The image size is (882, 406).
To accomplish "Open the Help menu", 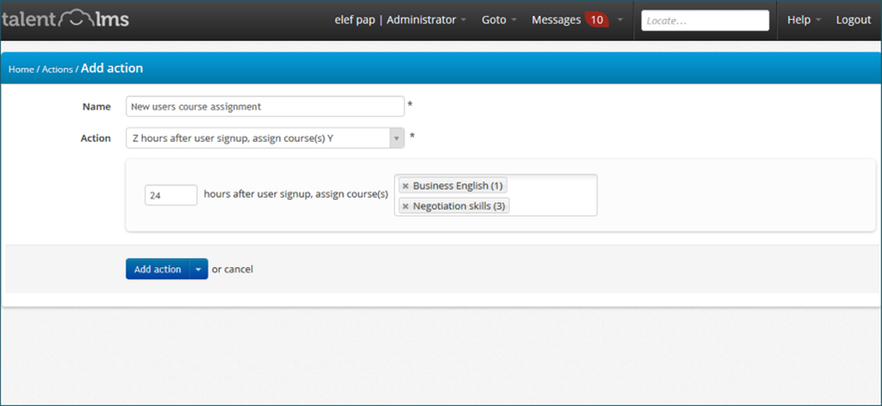I will tap(804, 20).
